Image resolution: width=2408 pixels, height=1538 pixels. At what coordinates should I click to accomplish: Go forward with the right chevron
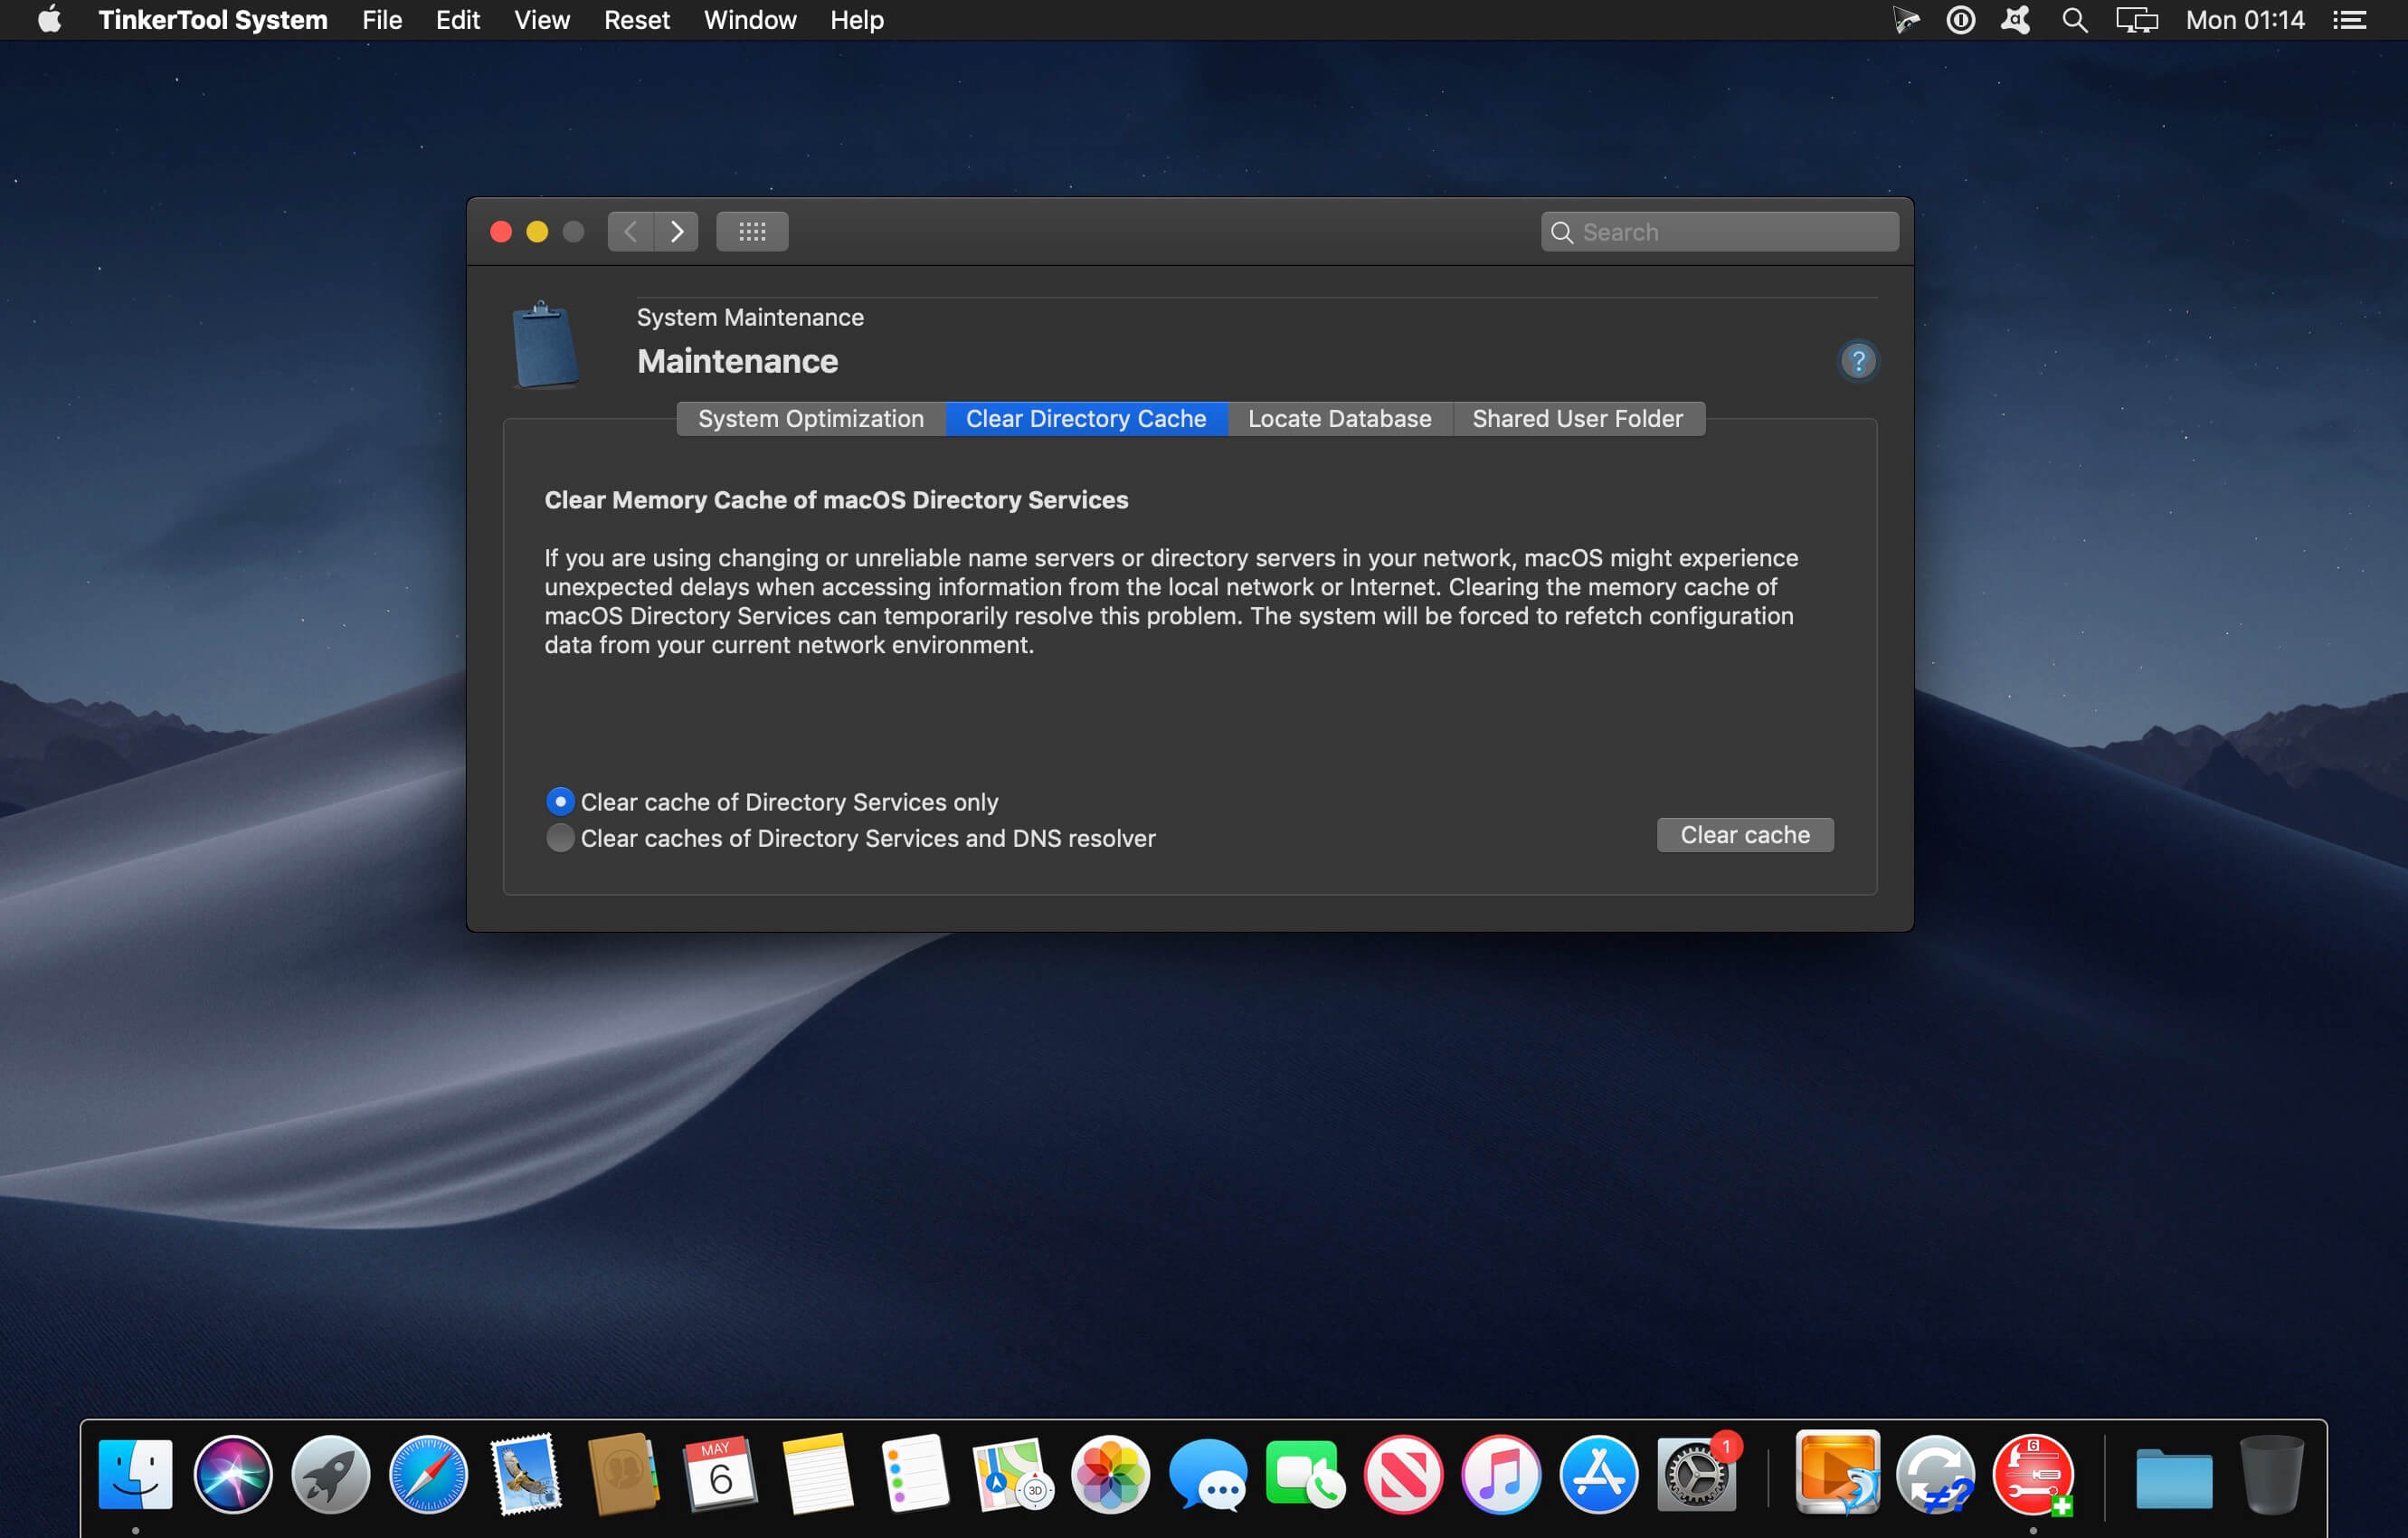point(677,232)
